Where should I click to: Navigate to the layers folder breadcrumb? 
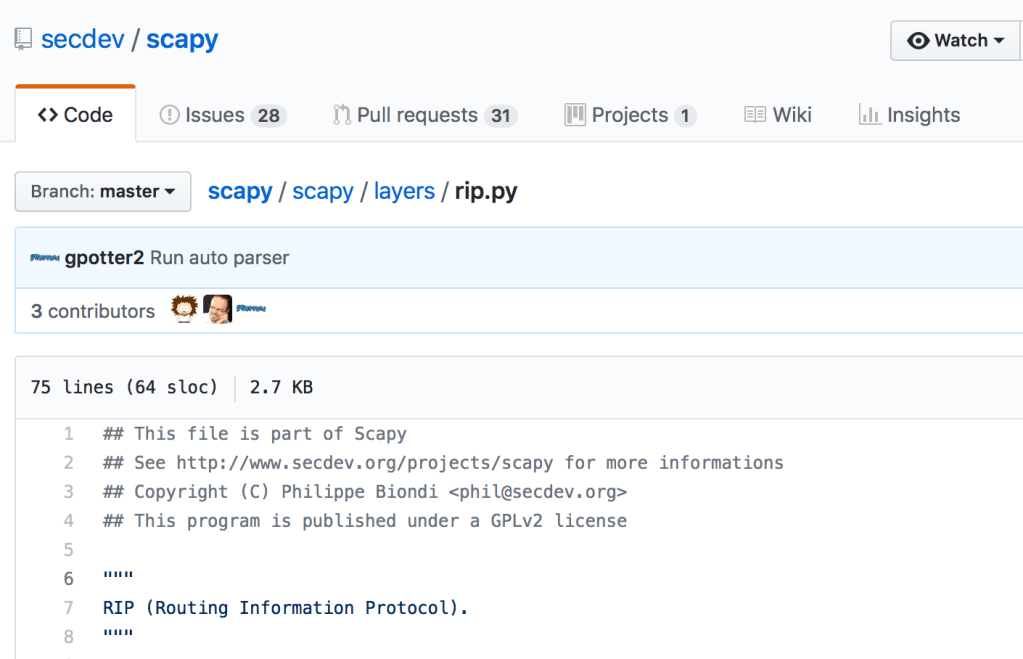point(404,190)
